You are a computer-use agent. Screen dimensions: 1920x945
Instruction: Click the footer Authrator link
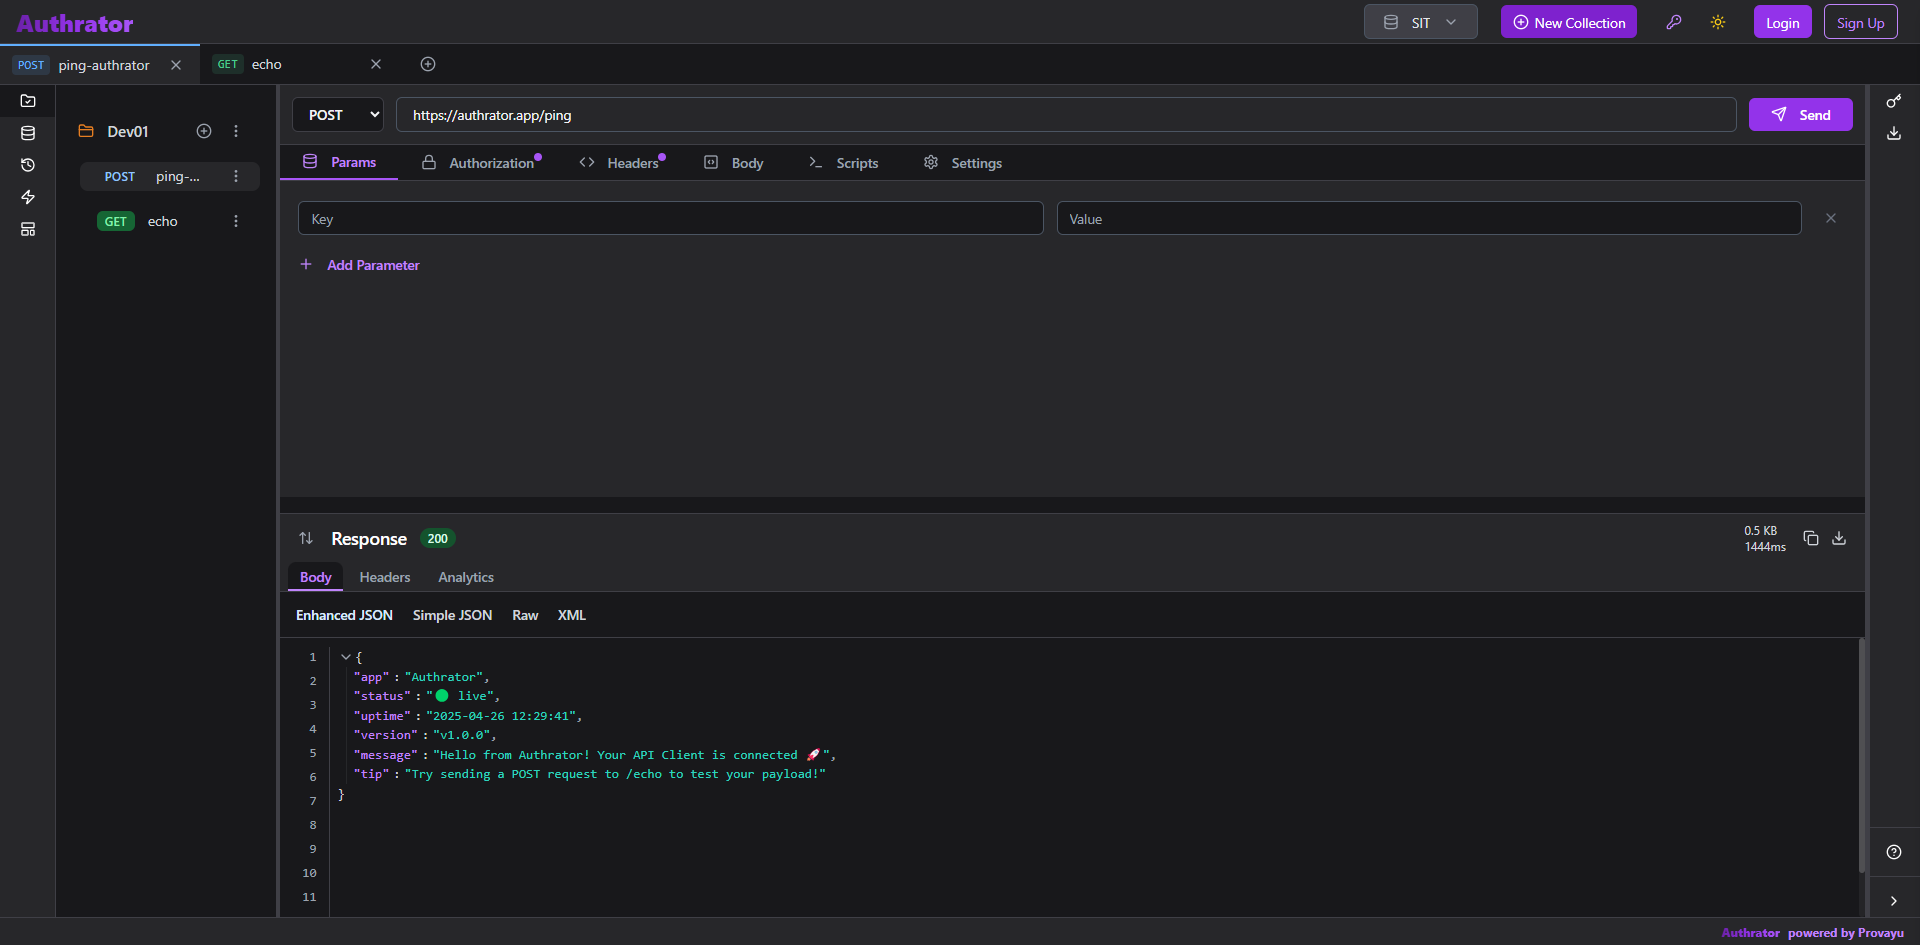1750,933
